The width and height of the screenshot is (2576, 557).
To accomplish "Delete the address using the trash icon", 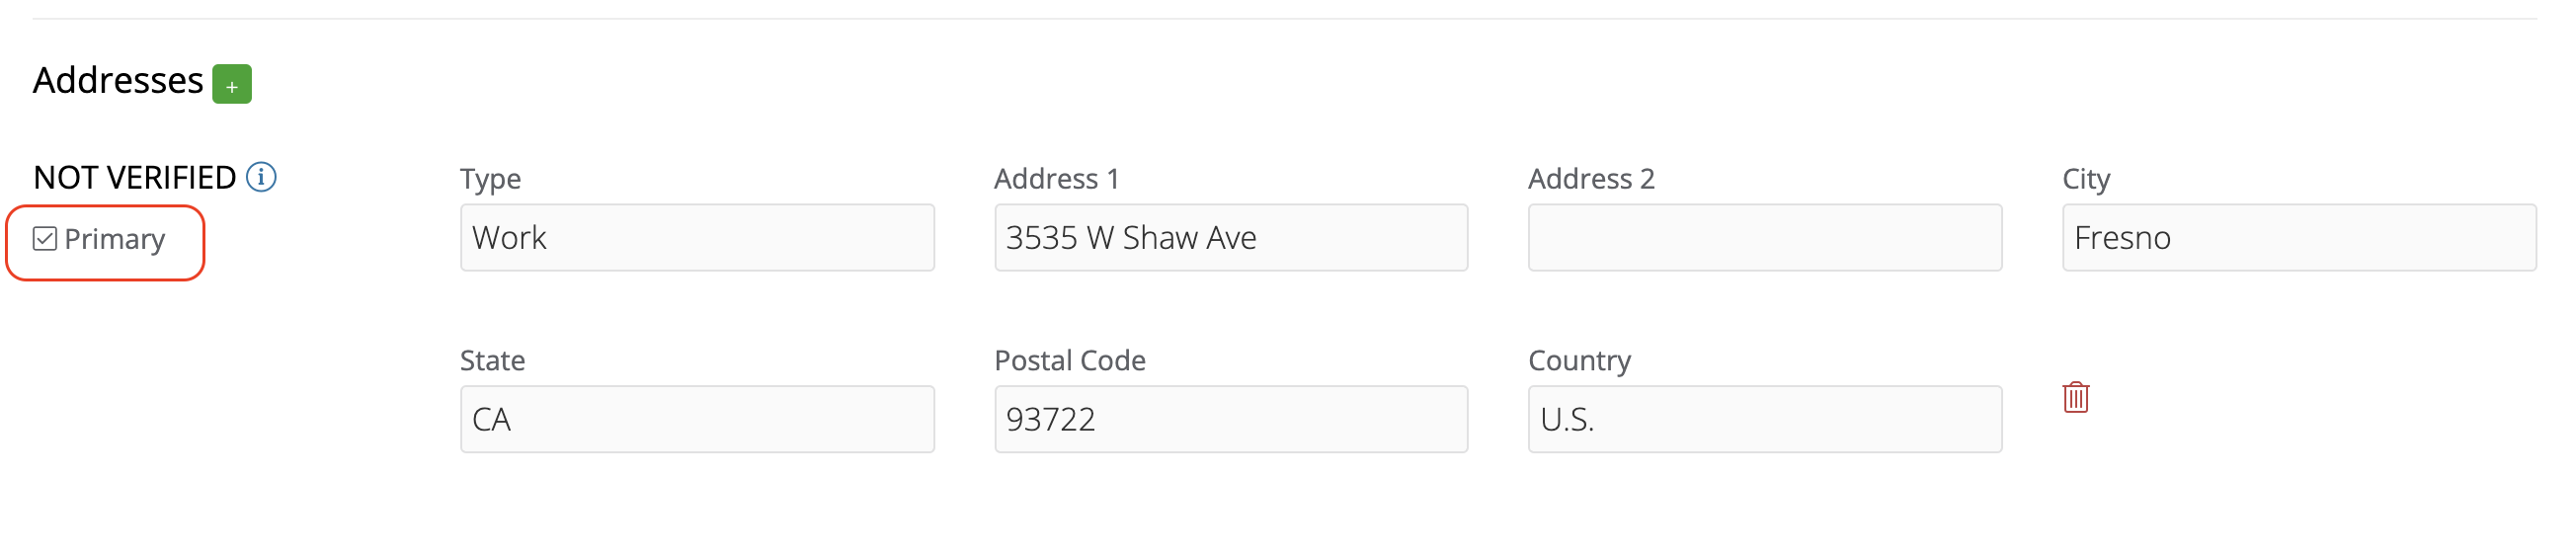I will (2076, 397).
